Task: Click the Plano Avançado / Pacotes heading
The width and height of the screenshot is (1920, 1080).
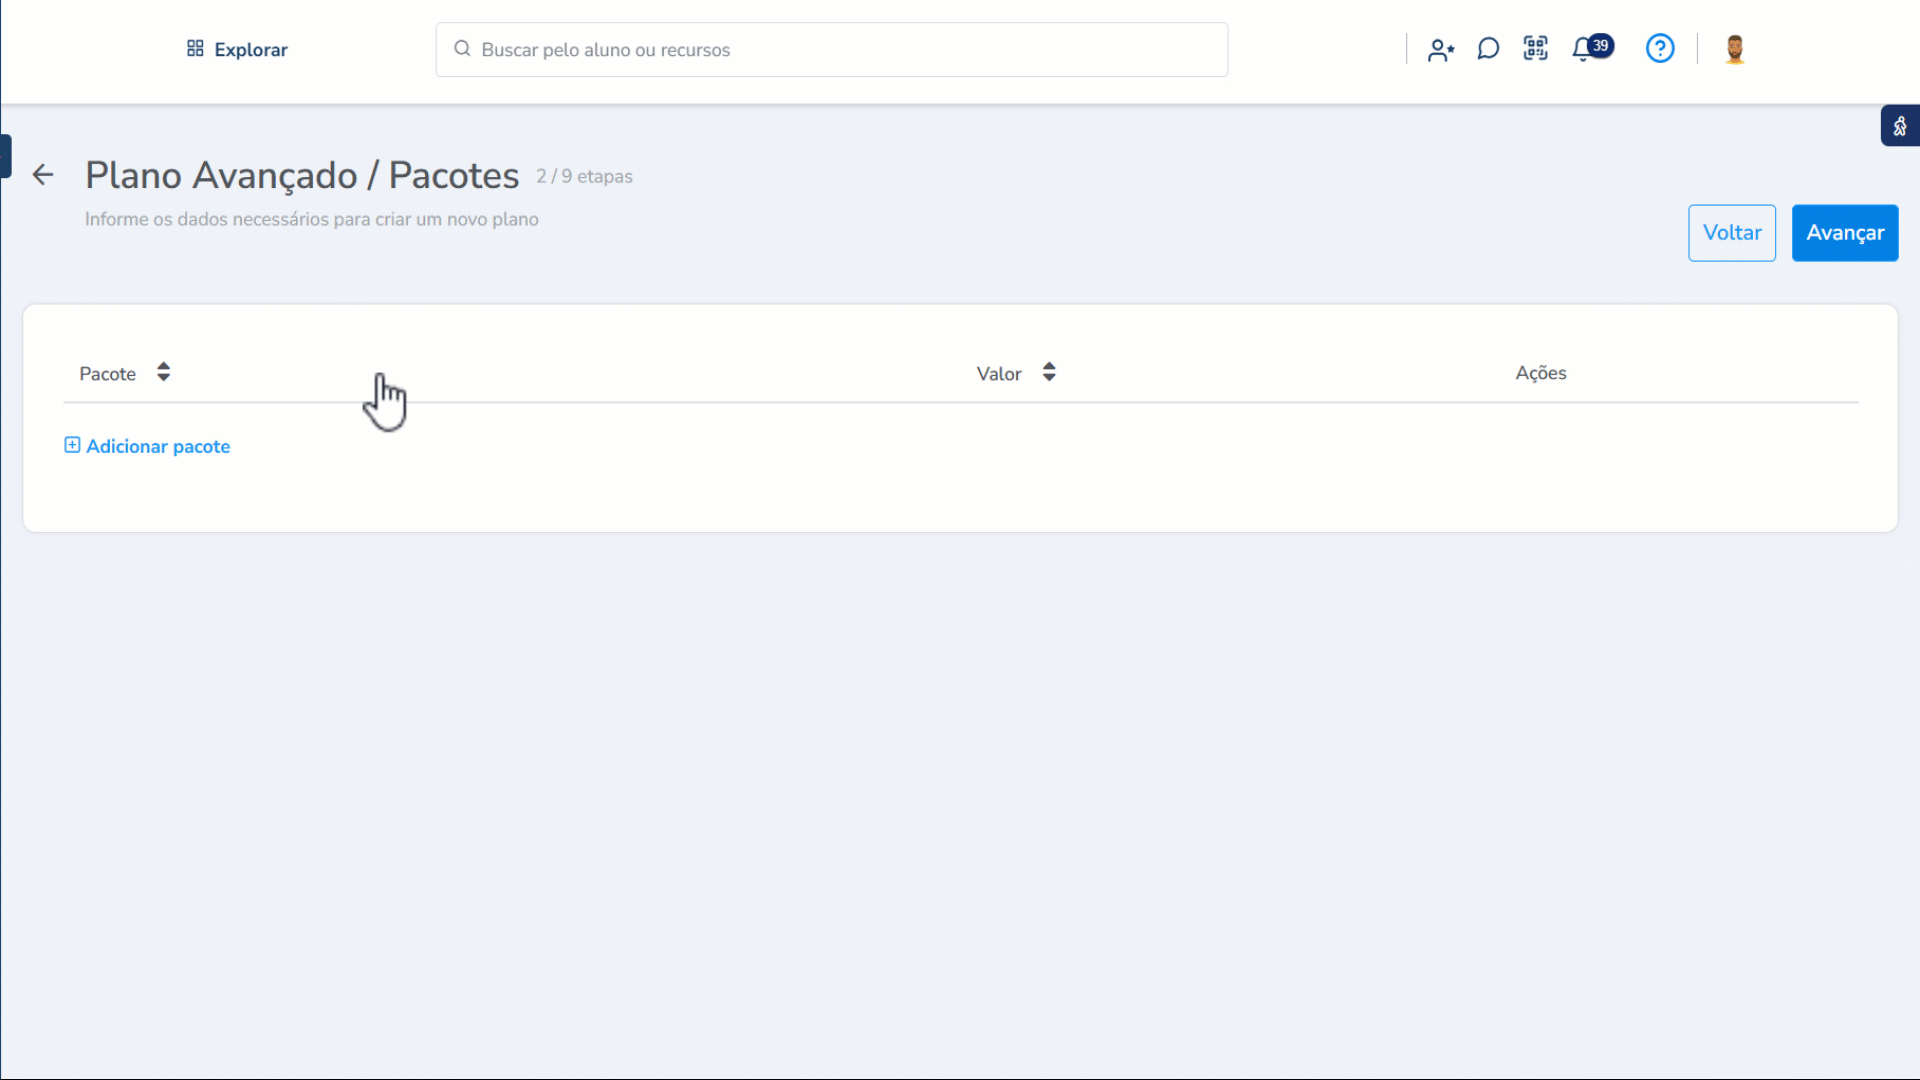Action: 302,175
